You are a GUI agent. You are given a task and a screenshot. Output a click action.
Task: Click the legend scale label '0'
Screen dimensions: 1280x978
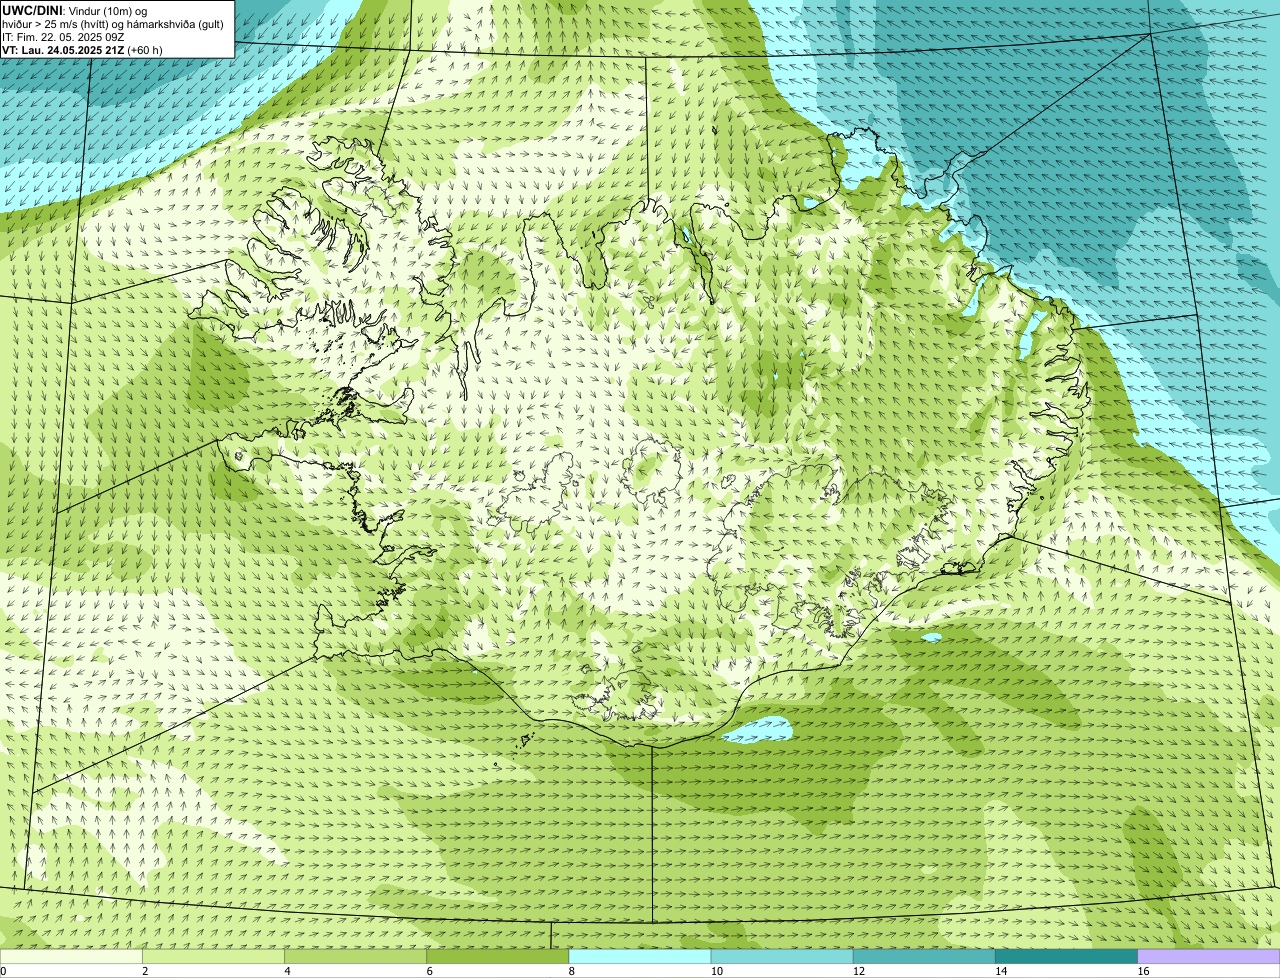tap(4, 971)
